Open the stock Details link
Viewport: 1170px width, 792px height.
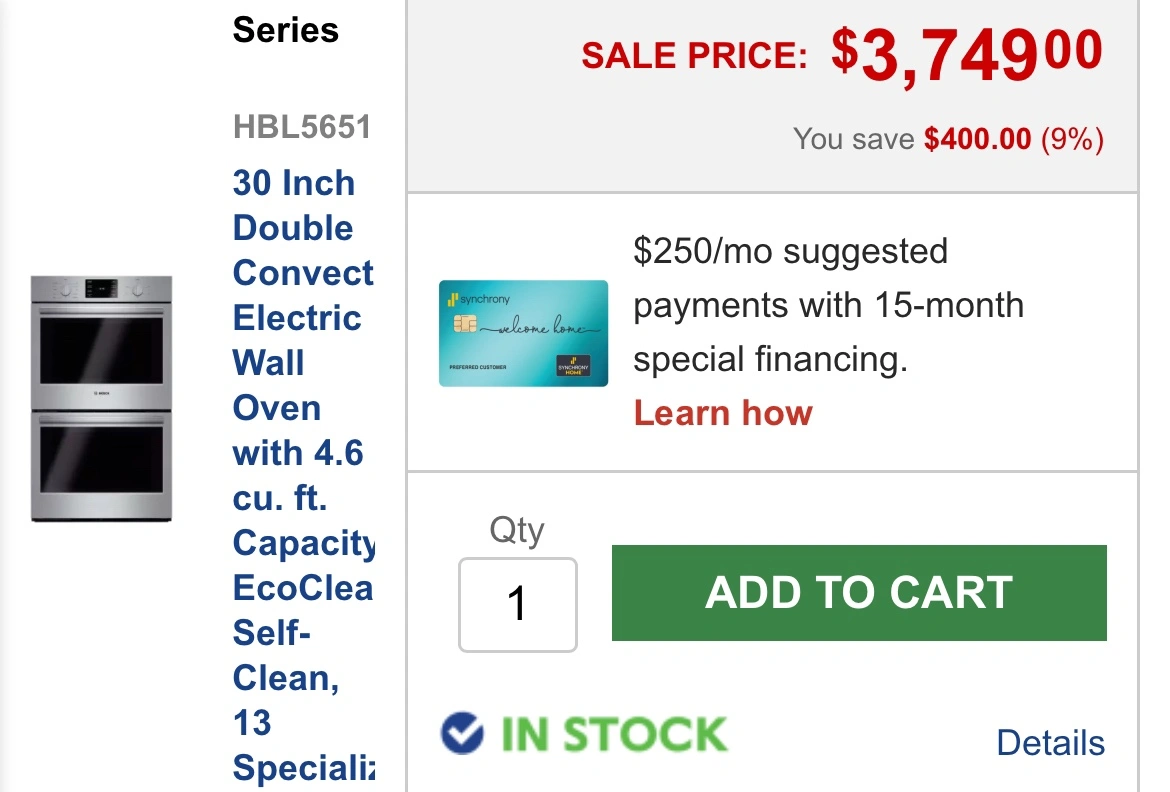click(1050, 743)
